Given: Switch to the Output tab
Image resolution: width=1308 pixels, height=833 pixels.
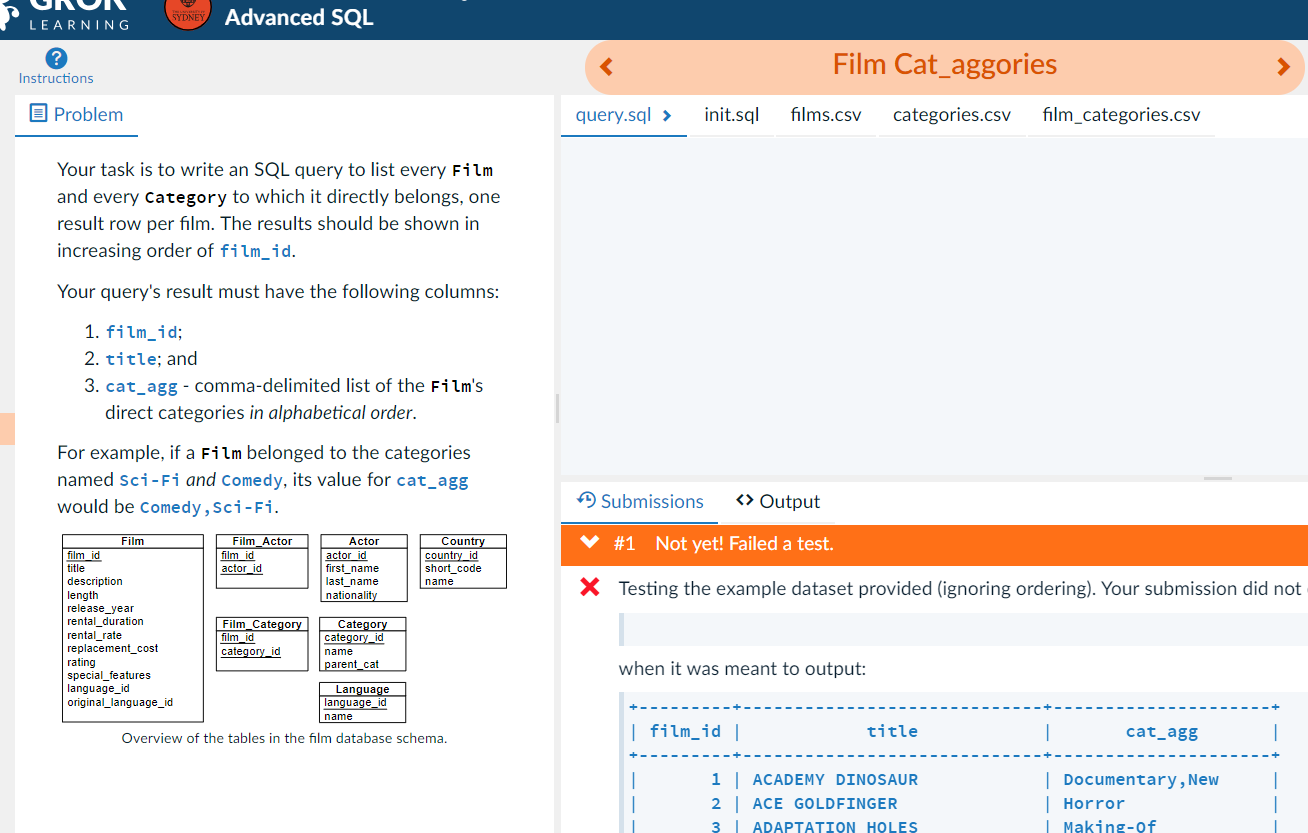Looking at the screenshot, I should (x=777, y=502).
